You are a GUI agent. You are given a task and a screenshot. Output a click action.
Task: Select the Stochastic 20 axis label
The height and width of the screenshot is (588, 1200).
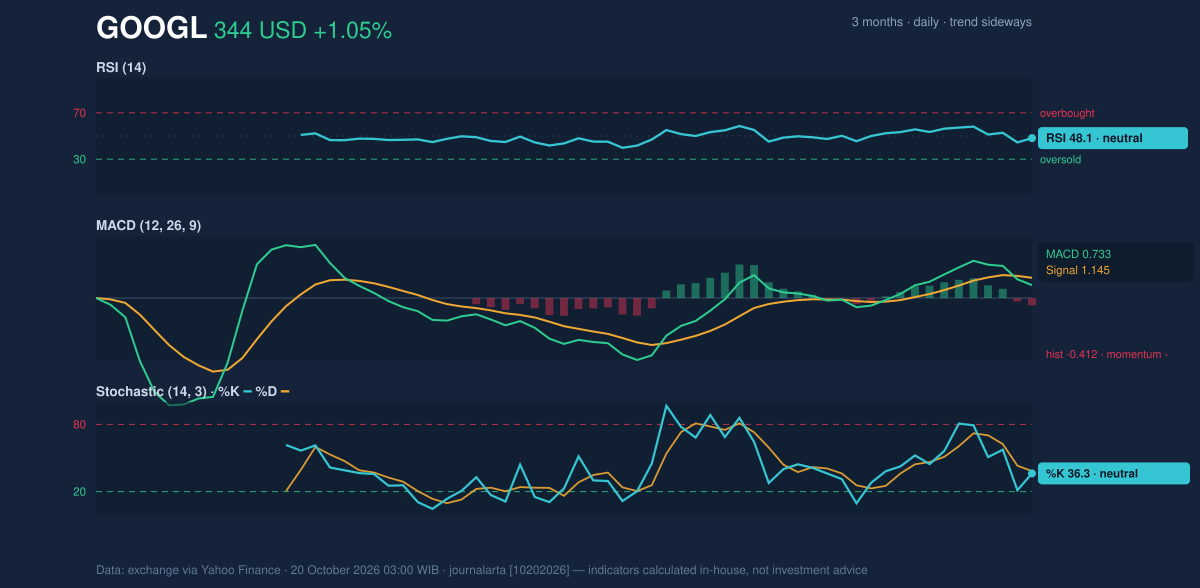click(79, 491)
